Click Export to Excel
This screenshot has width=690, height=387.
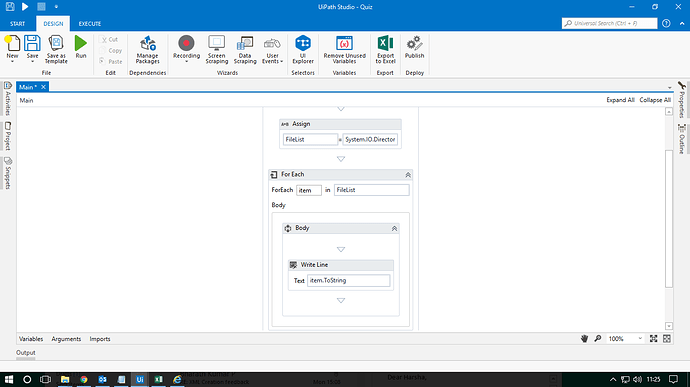(385, 50)
